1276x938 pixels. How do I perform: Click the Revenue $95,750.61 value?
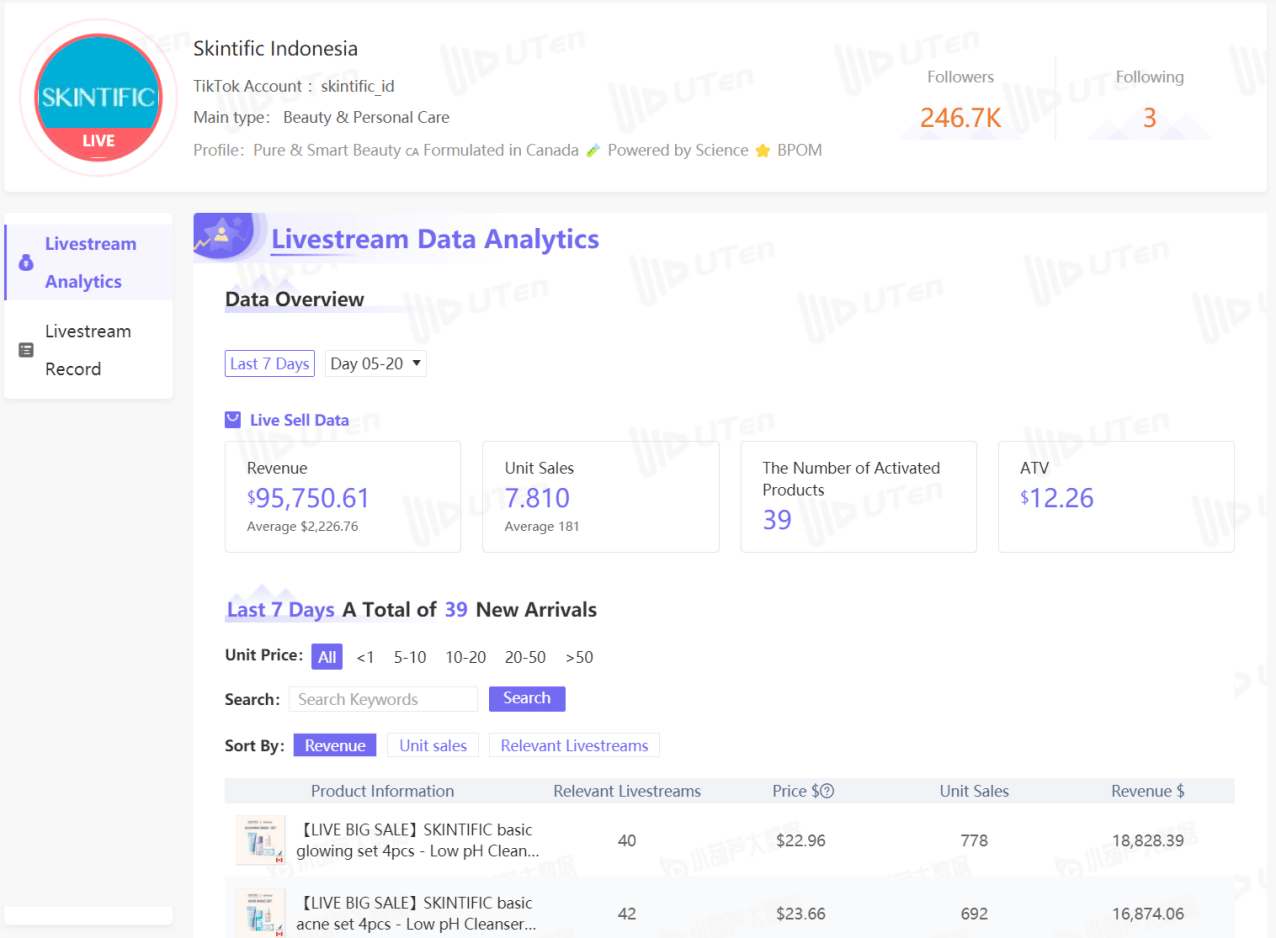point(309,498)
